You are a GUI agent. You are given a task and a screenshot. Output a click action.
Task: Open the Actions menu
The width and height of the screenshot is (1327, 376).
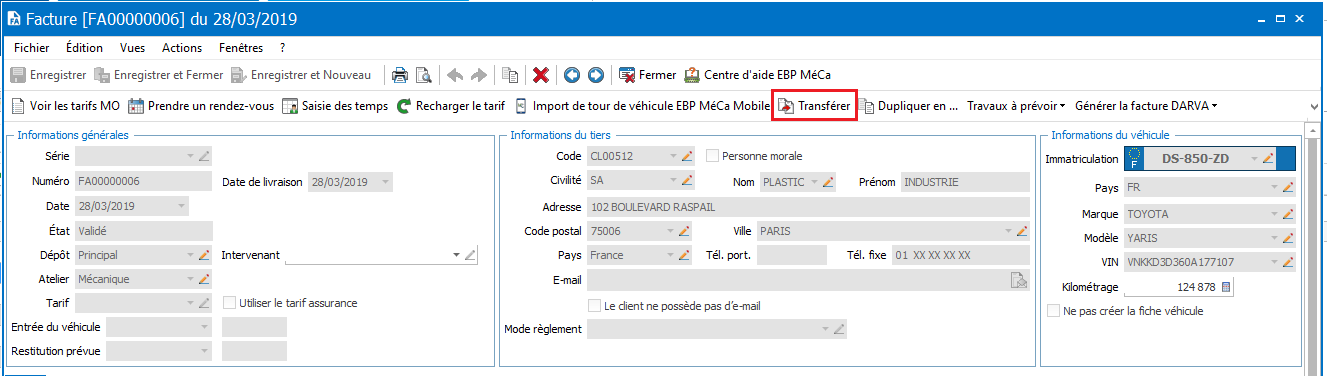[x=182, y=47]
